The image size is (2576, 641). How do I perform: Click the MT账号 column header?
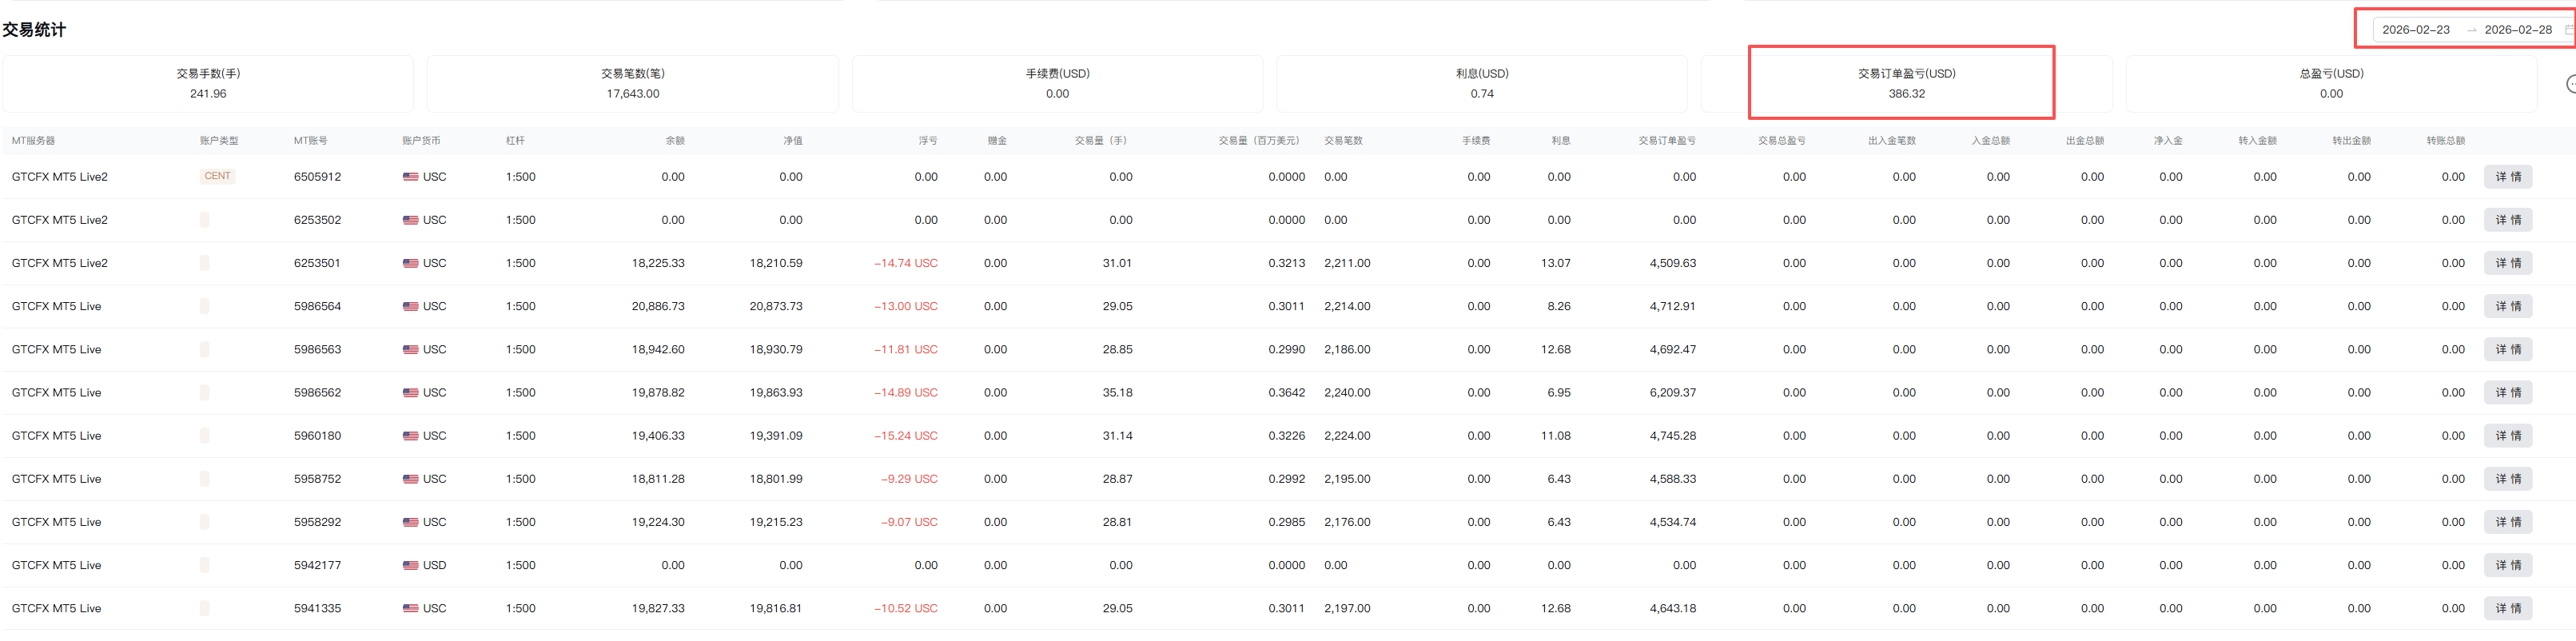(310, 141)
